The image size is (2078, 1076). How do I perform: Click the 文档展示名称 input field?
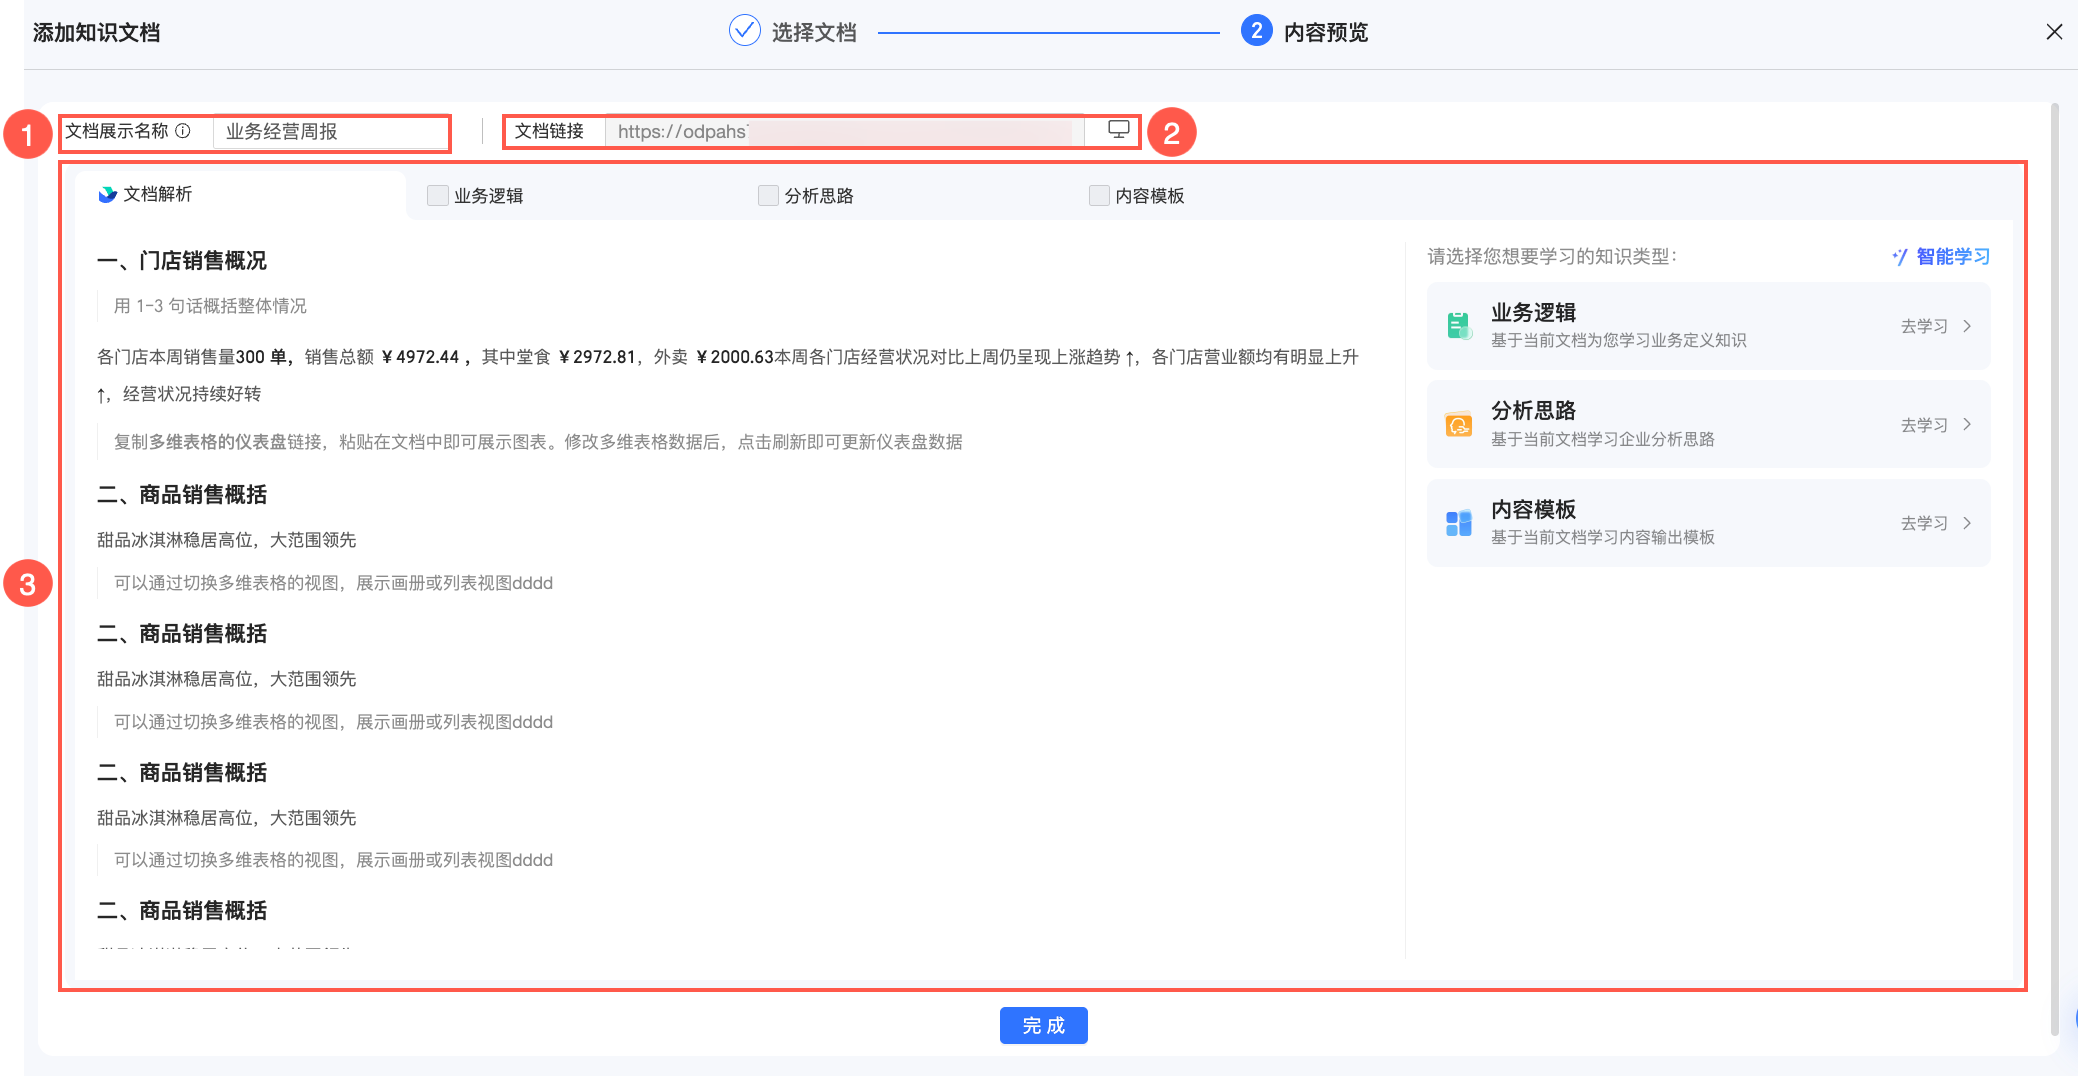(330, 132)
